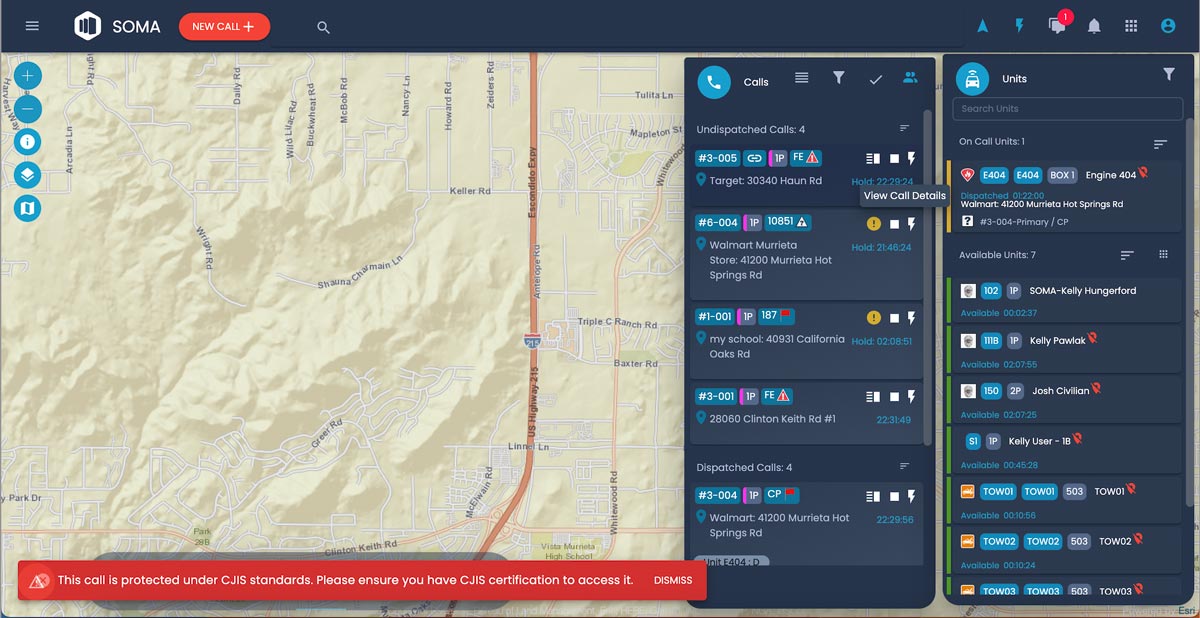Click the 10851 incident type tag
Viewport: 1200px width, 618px height.
pyautogui.click(x=788, y=222)
